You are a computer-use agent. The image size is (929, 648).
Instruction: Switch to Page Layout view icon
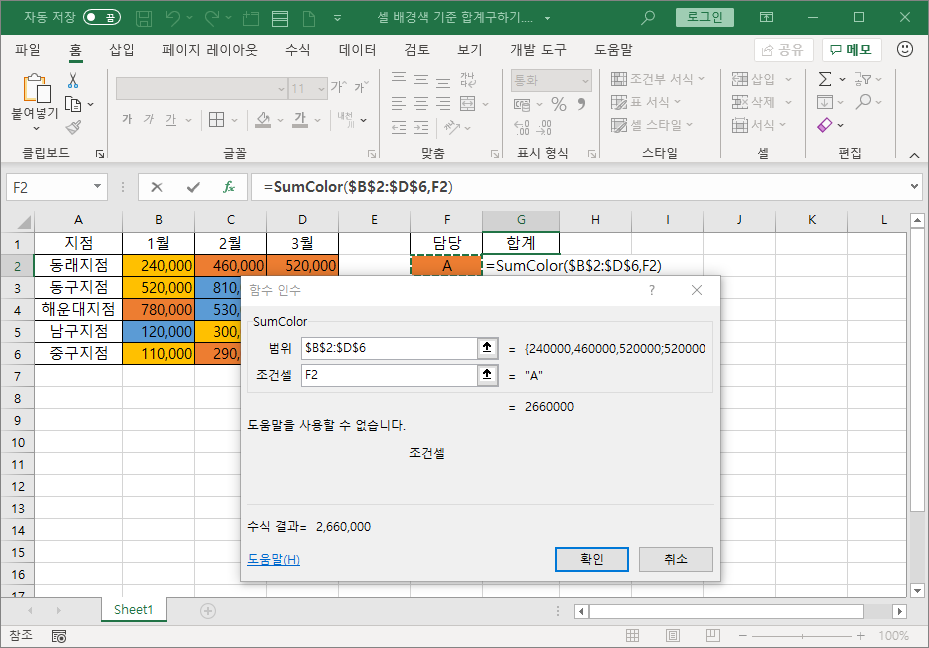pyautogui.click(x=673, y=636)
